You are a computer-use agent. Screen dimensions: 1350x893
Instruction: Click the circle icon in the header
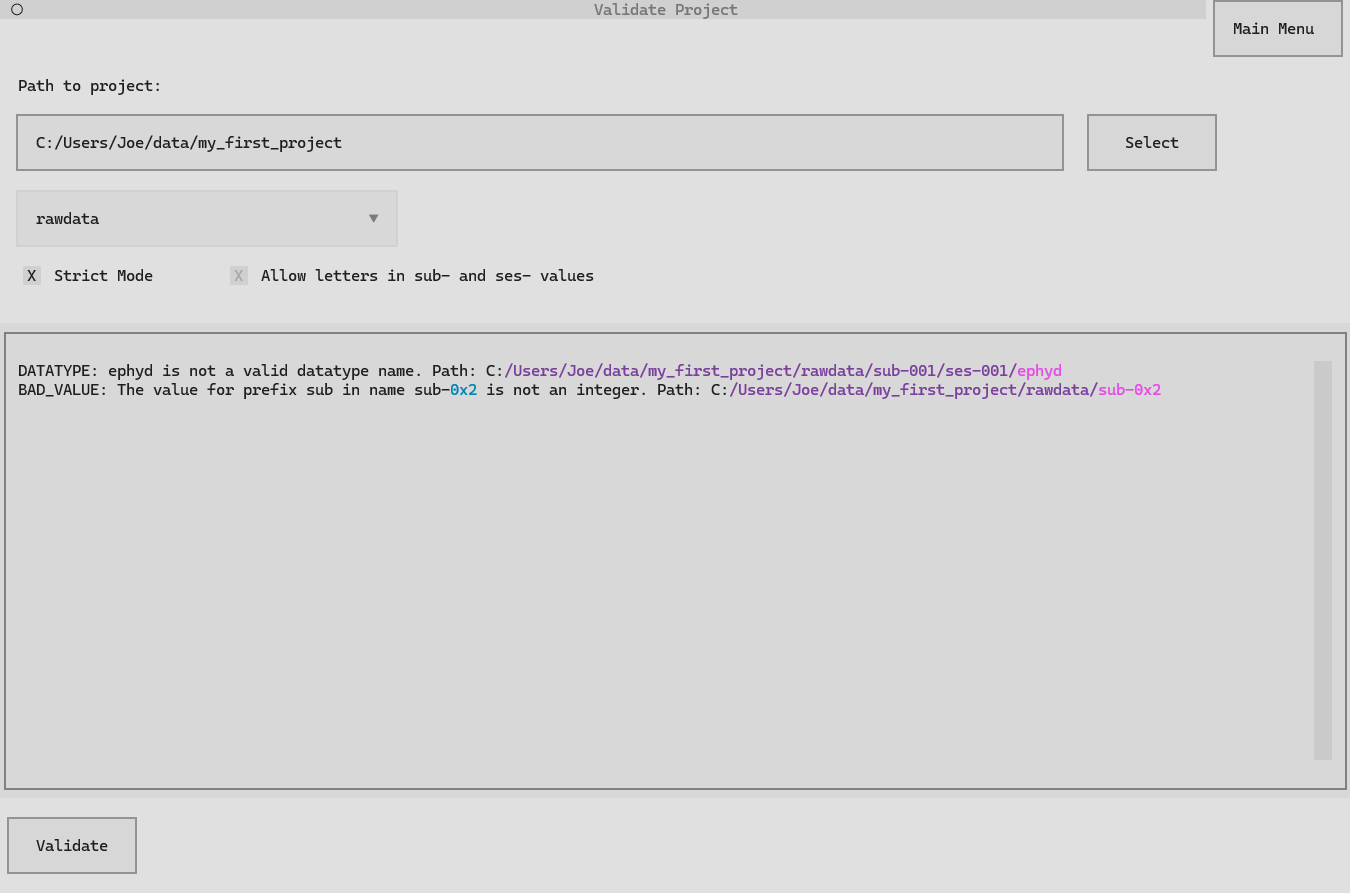17,9
